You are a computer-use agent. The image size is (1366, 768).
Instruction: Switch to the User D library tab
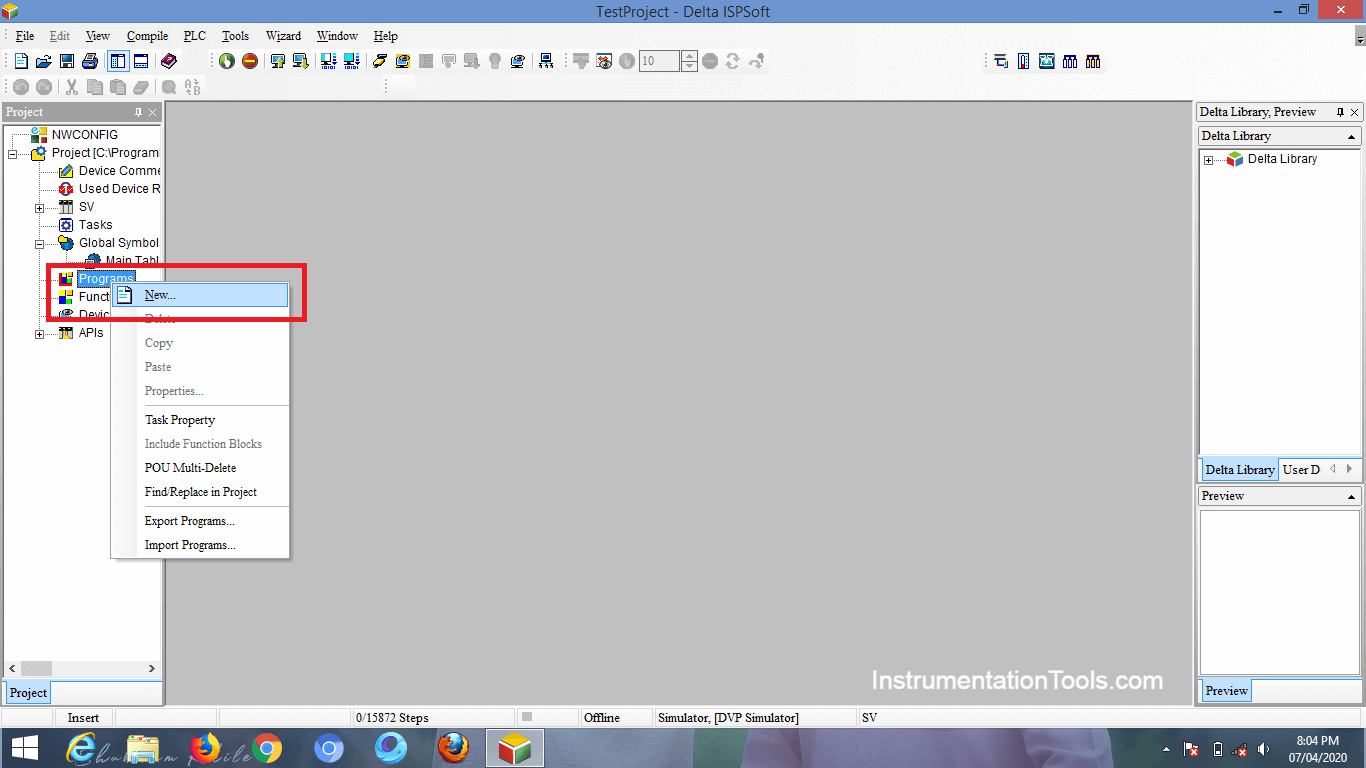(x=1301, y=470)
